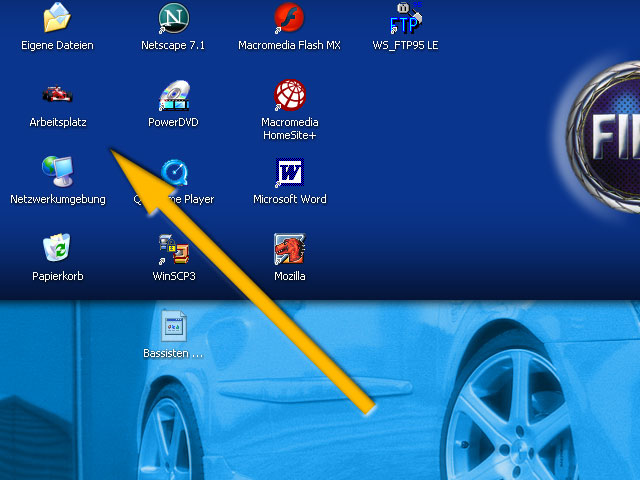Open the Netzwerkumgebung network icon
This screenshot has height=480, width=640.
point(57,172)
